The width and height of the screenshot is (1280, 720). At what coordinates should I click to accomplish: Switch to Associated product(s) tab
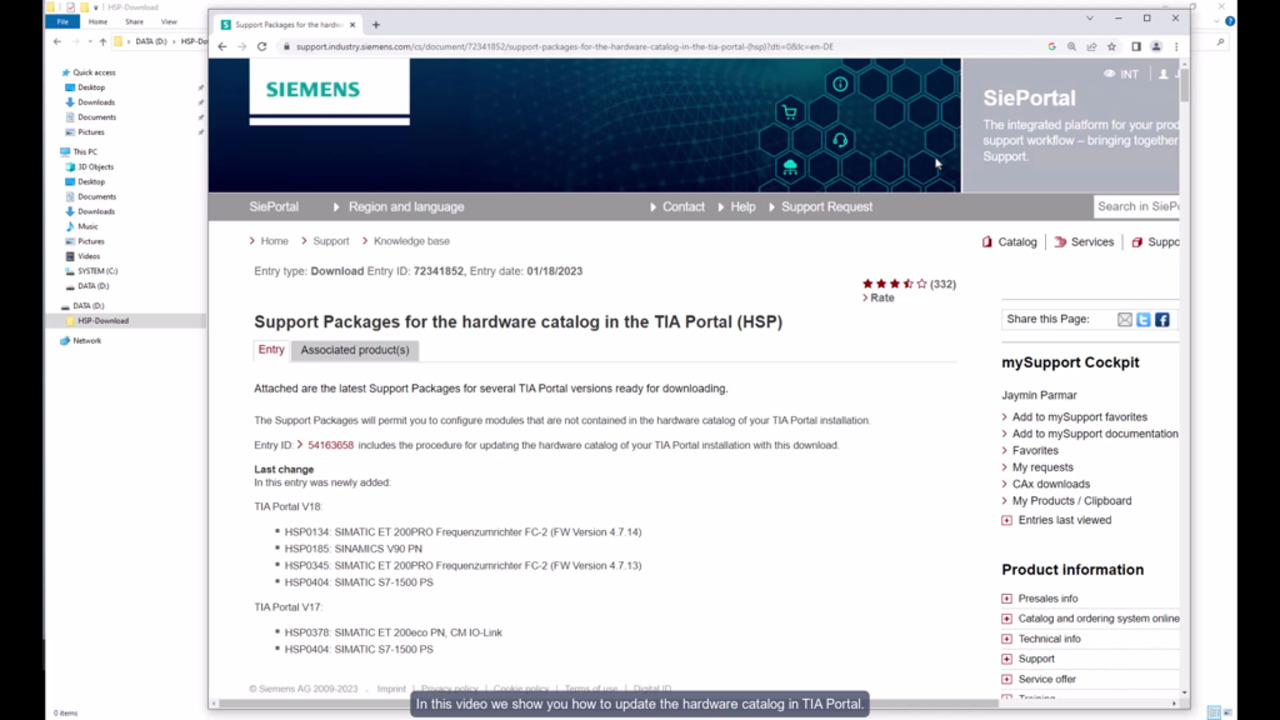[354, 350]
